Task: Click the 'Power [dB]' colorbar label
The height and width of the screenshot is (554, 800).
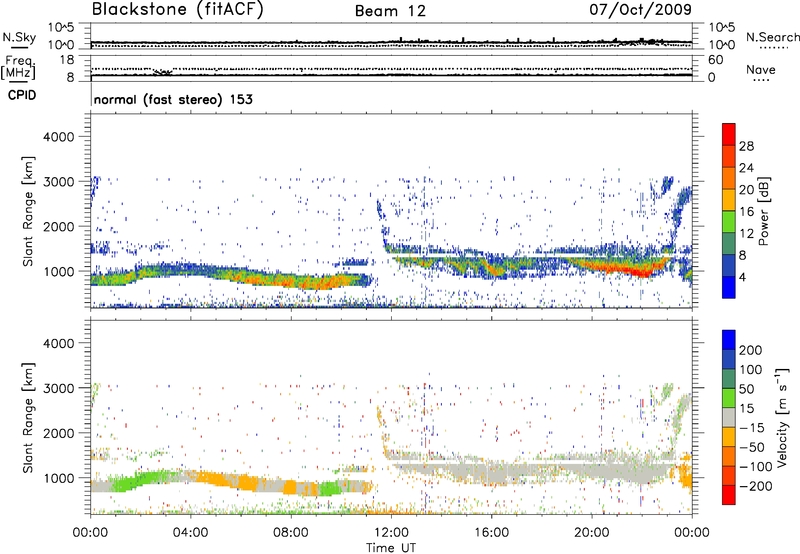Action: 763,211
